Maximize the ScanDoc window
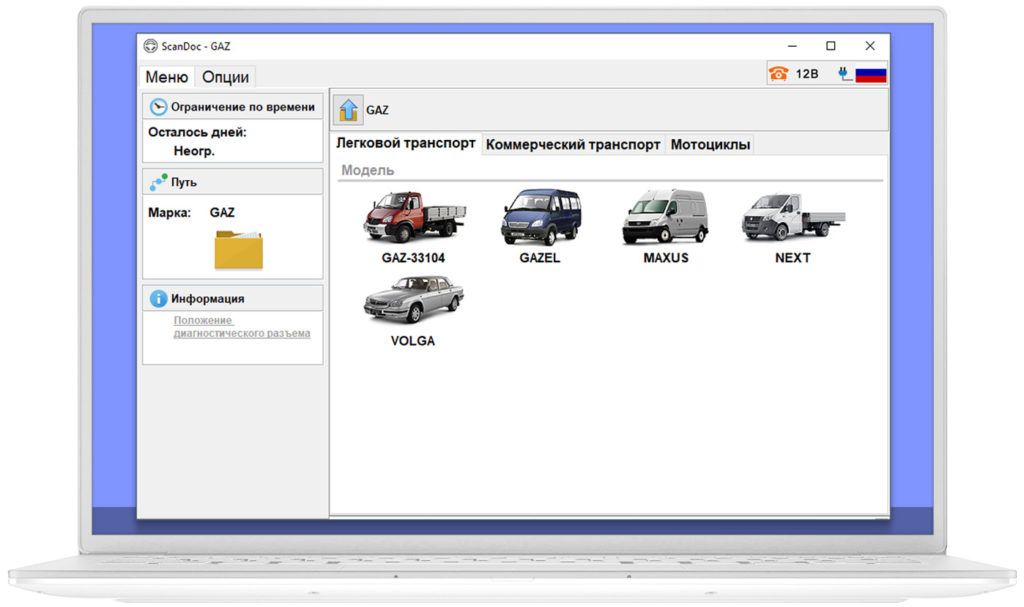This screenshot has height=607, width=1024. pyautogui.click(x=831, y=46)
